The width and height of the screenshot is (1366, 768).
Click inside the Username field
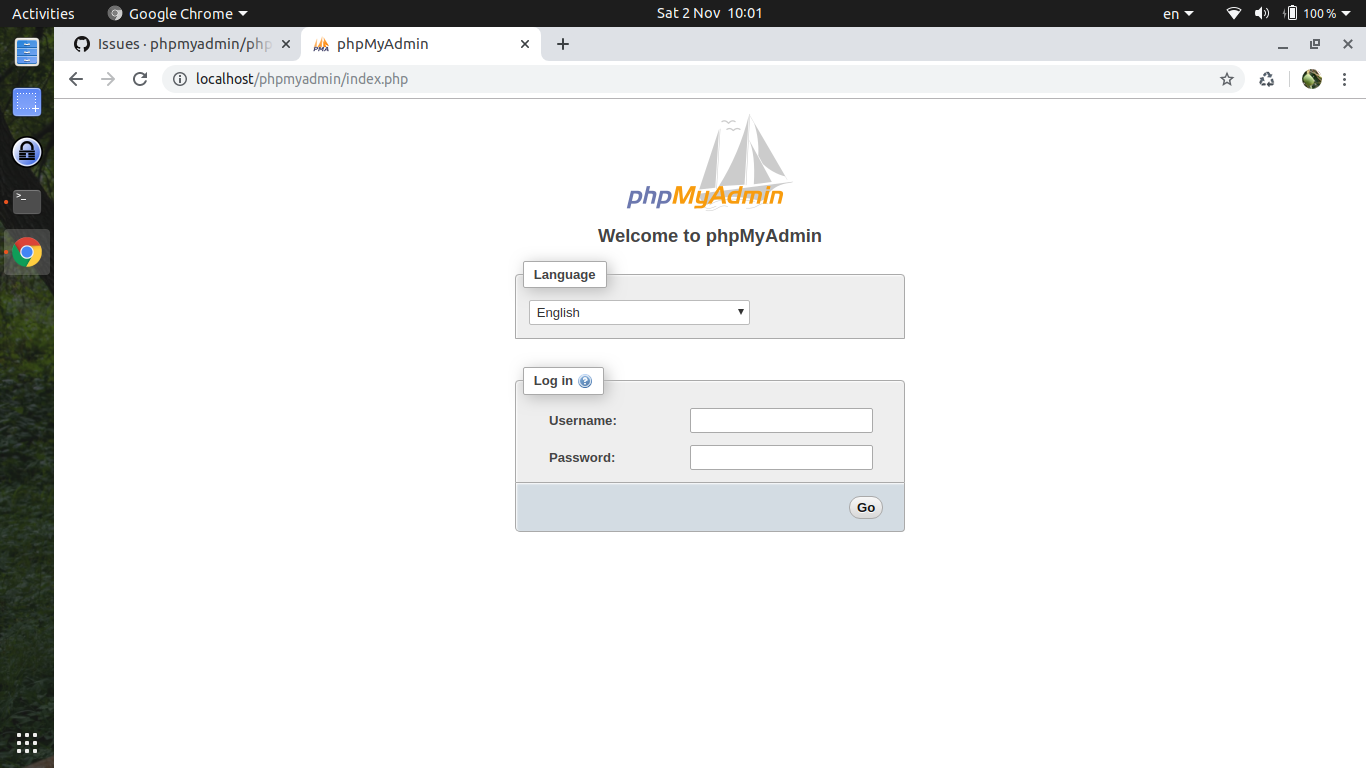pos(781,420)
